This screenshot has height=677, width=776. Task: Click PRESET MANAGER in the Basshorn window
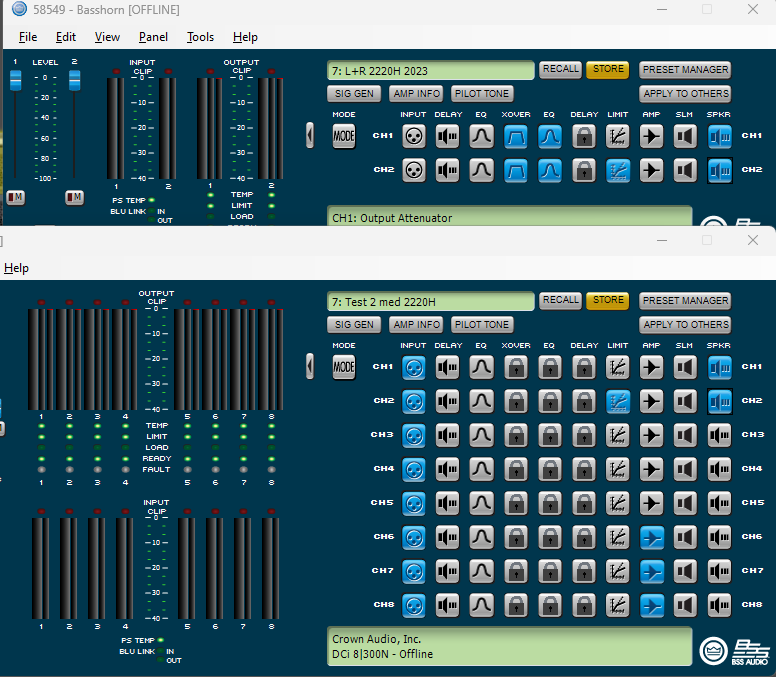tap(685, 70)
